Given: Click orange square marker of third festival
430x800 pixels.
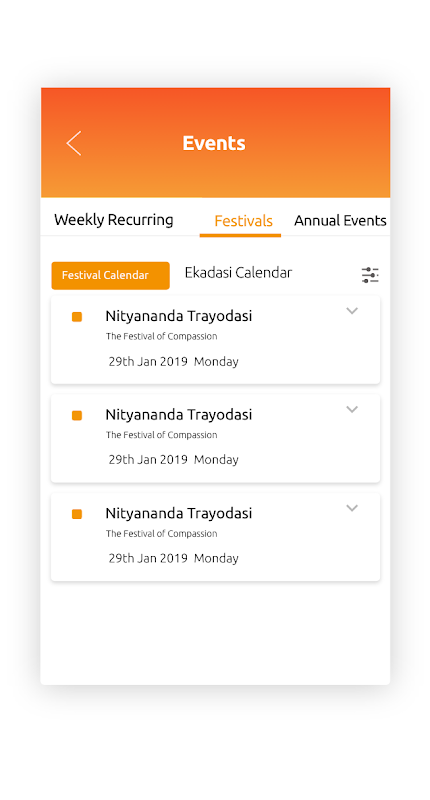Looking at the screenshot, I should point(77,514).
